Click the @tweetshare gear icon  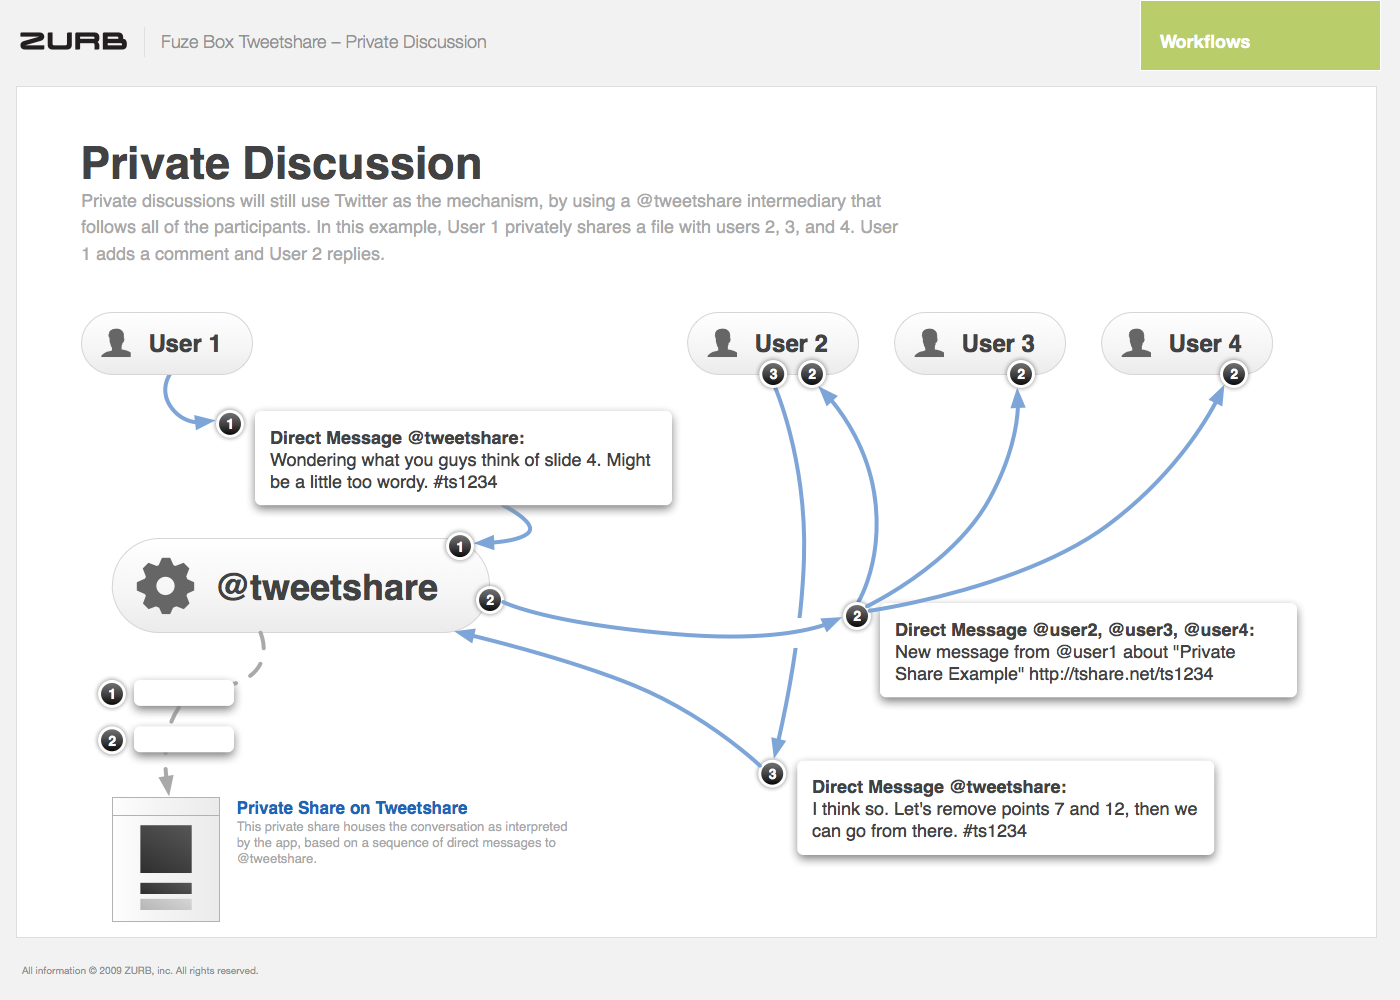tap(165, 586)
